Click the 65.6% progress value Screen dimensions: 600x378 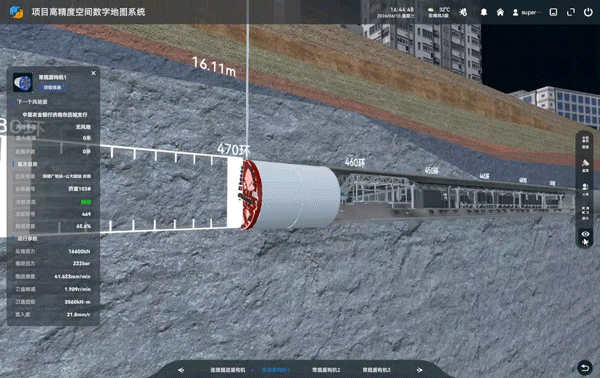point(83,226)
